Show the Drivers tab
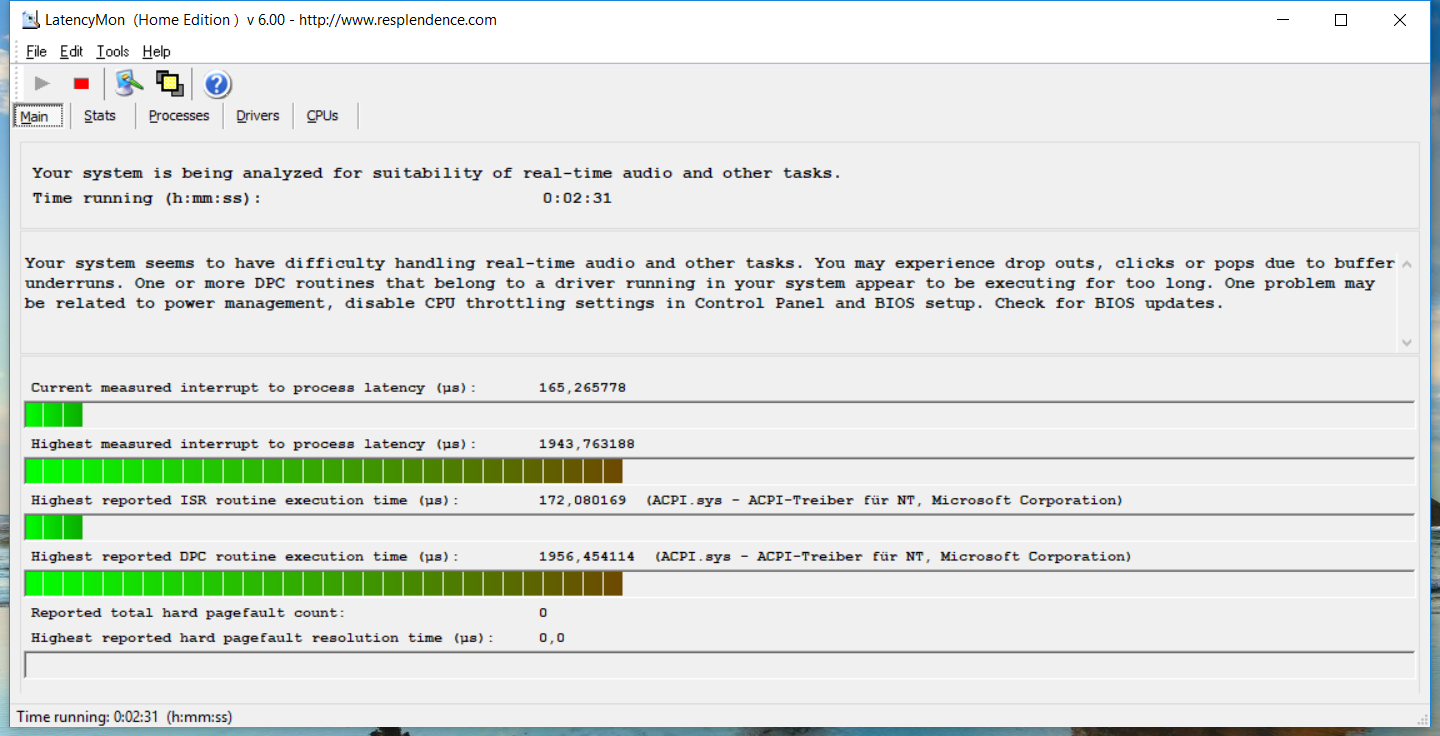1440x736 pixels. pos(257,116)
